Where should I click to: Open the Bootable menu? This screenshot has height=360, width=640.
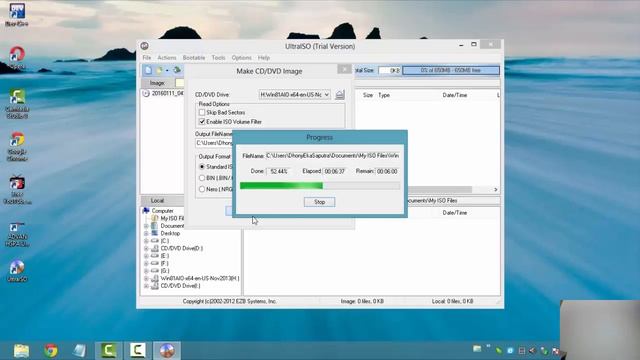[x=194, y=58]
